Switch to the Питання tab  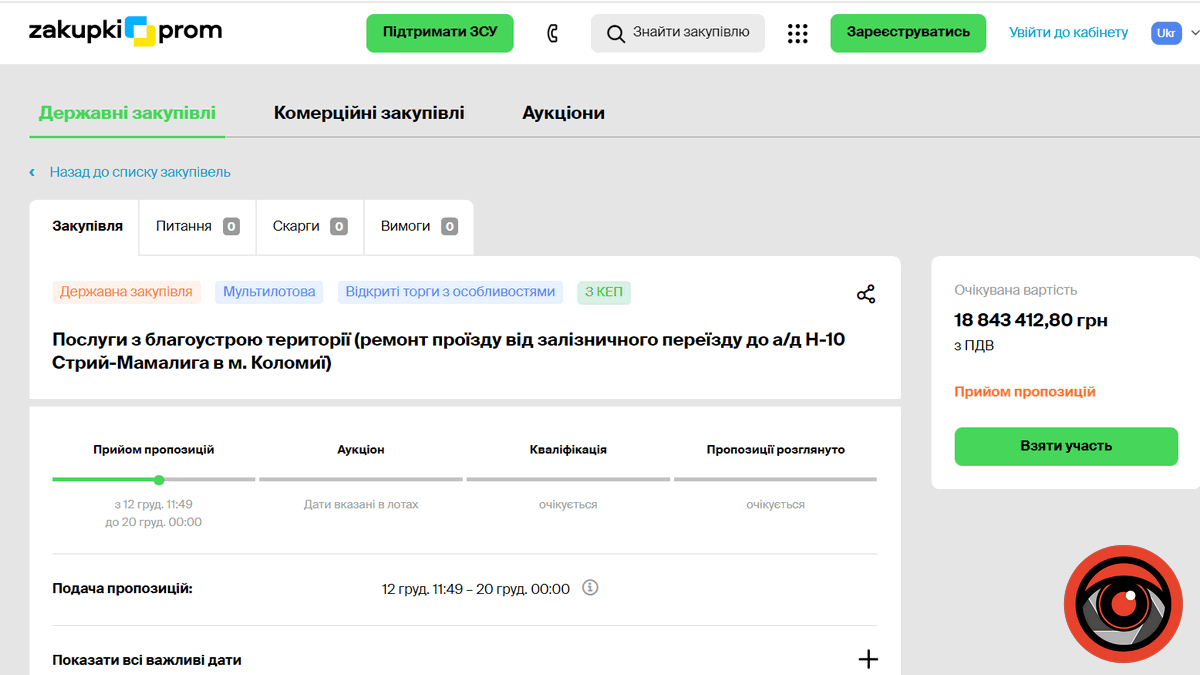[197, 226]
